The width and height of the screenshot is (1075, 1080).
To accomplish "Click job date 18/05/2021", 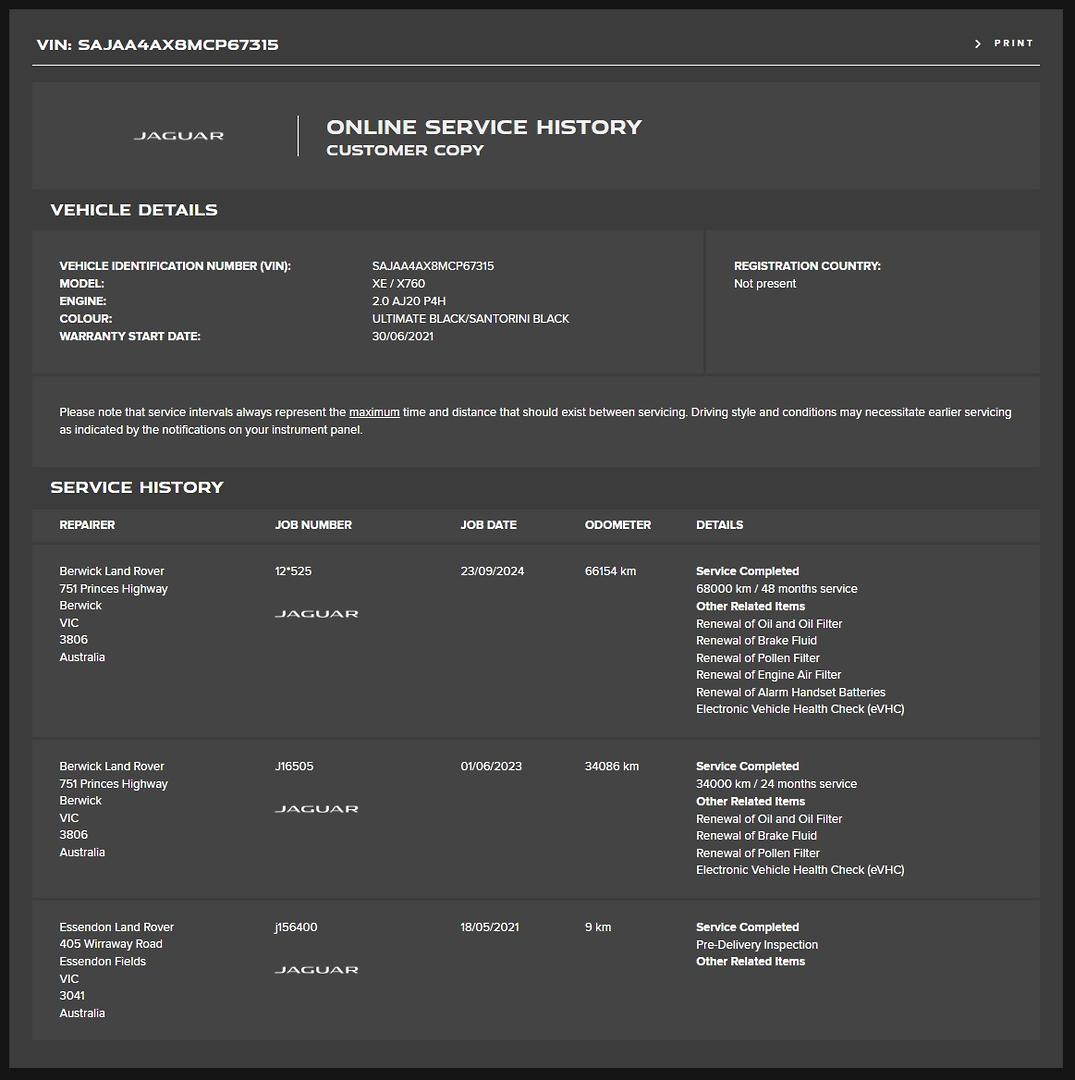I will tap(490, 927).
